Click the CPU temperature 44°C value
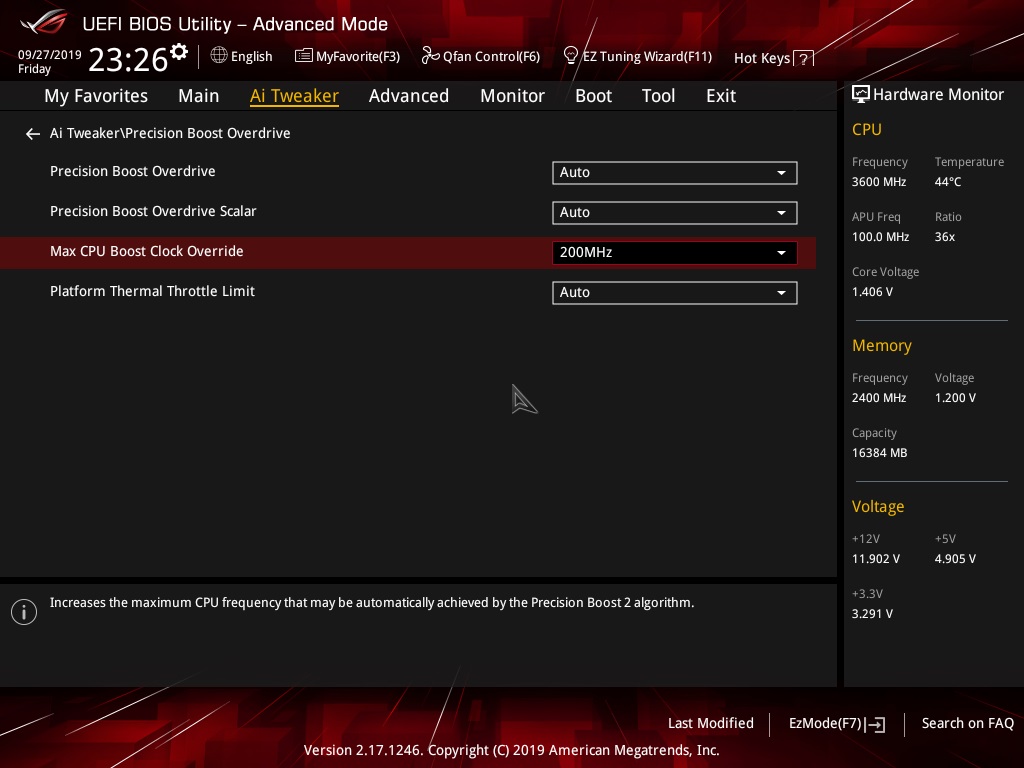The height and width of the screenshot is (768, 1024). (948, 182)
